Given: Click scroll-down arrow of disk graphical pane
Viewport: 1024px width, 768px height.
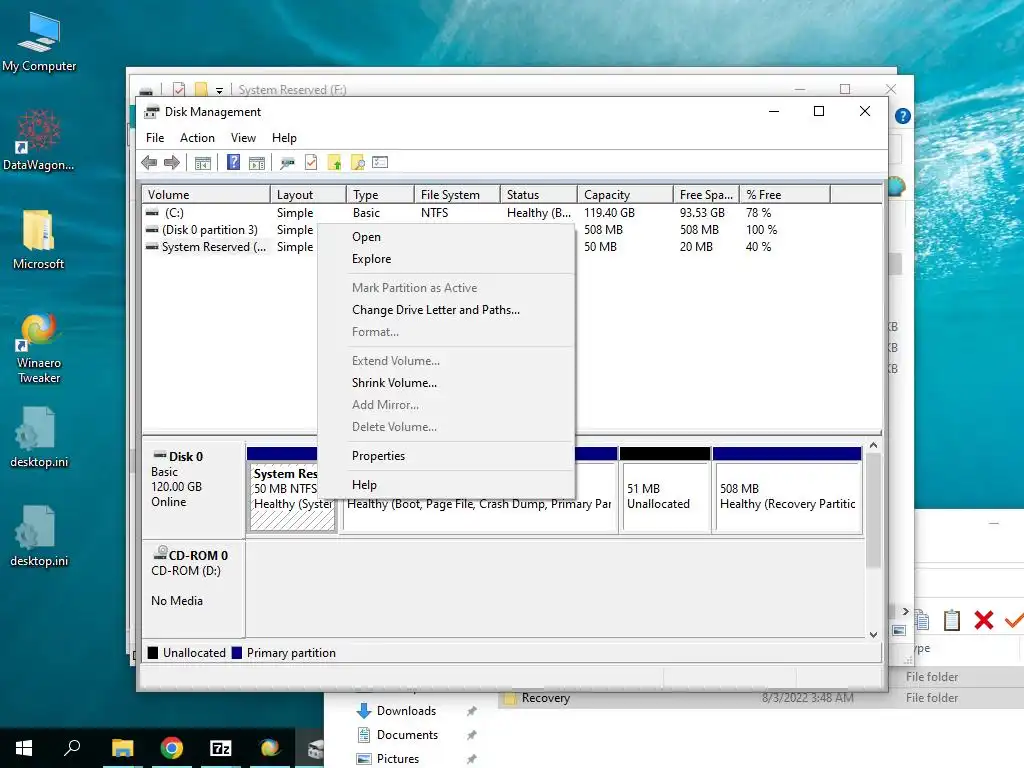Looking at the screenshot, I should pos(874,634).
